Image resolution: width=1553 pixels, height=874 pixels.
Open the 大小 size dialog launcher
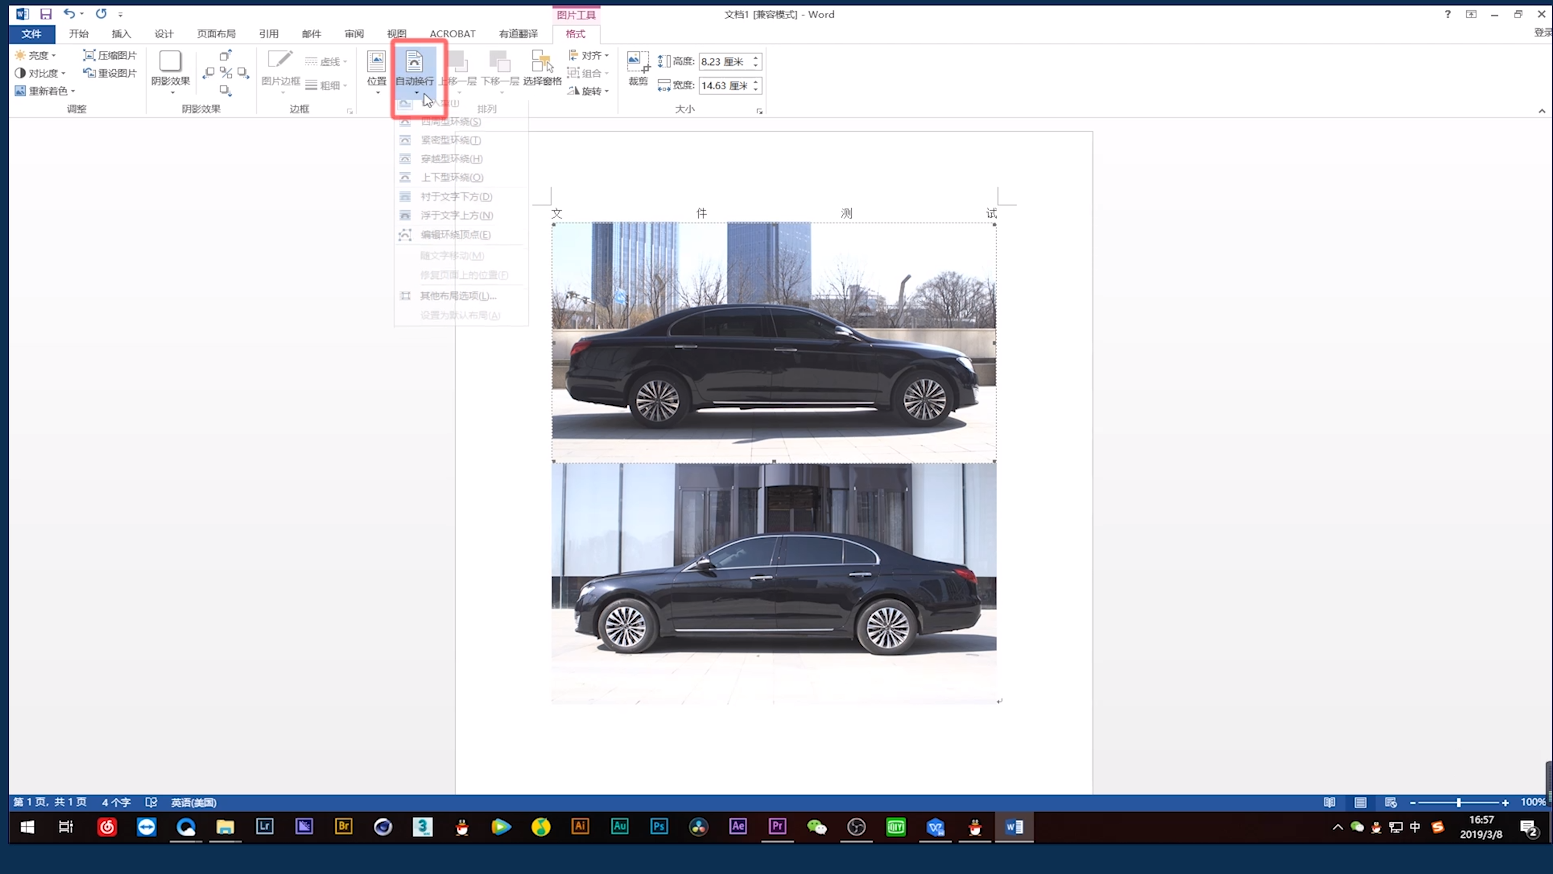759,111
